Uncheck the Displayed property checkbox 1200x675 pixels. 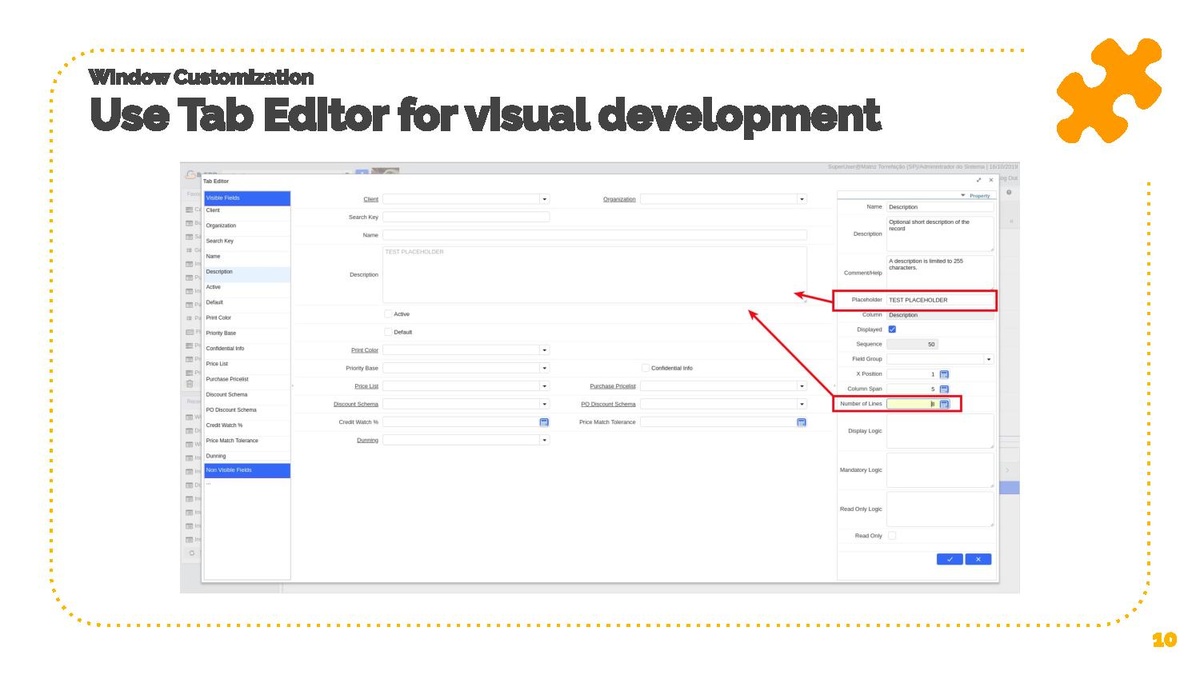pos(892,329)
